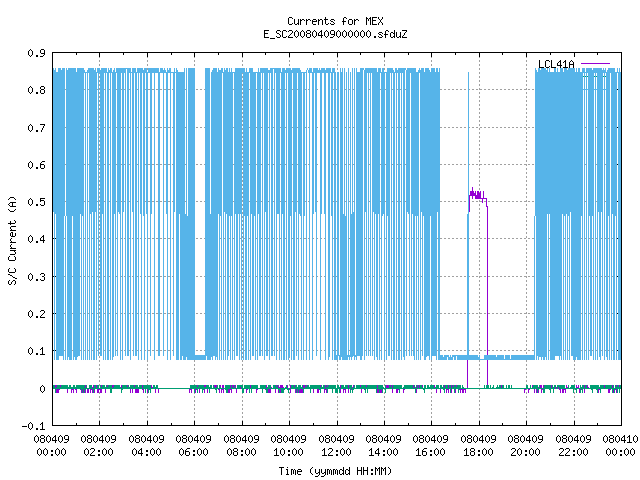Click the x-axis time label '06:00'

click(x=193, y=452)
